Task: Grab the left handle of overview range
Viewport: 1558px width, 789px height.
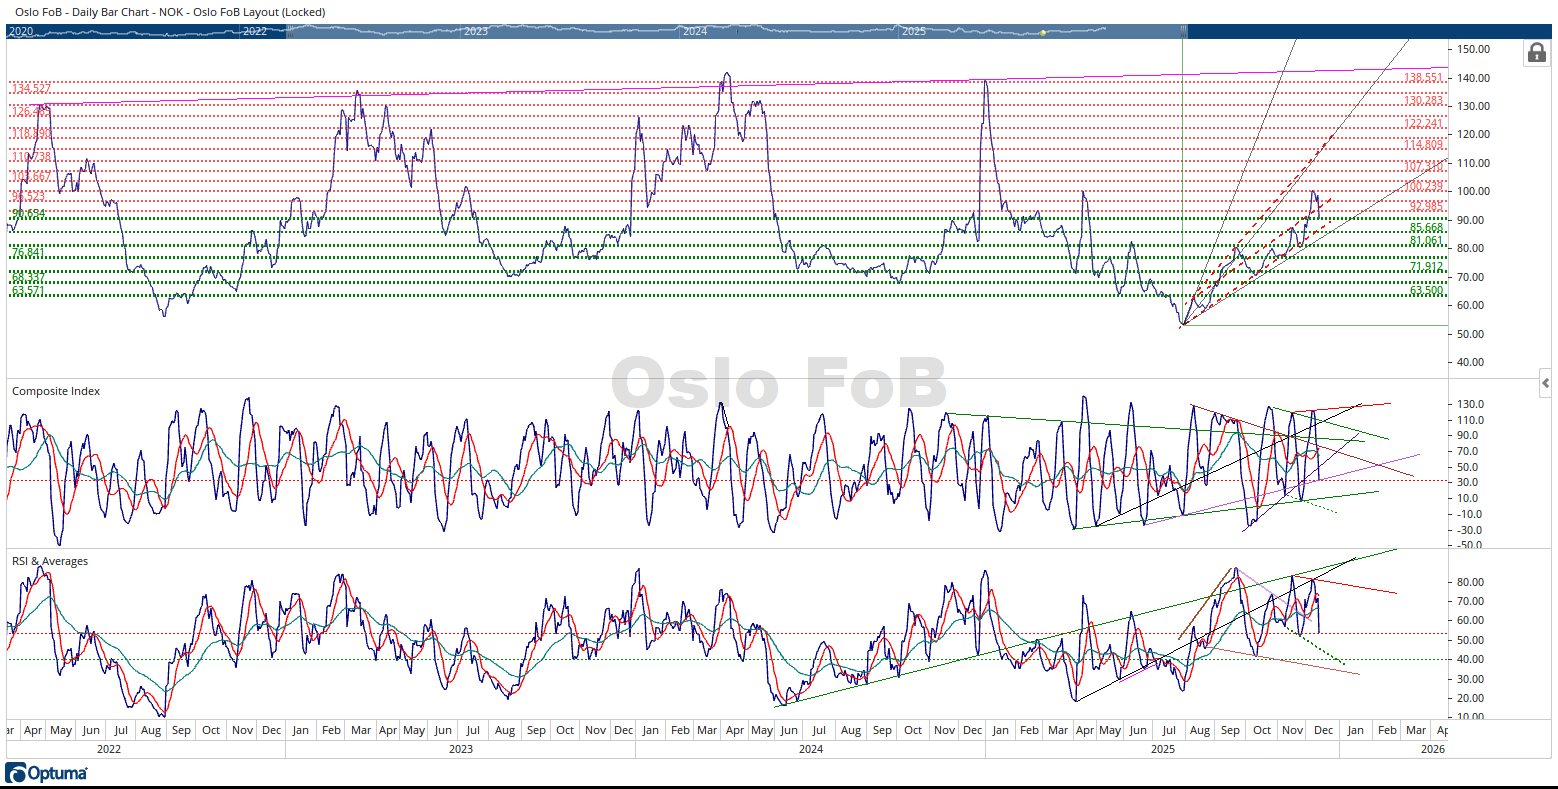Action: coord(287,31)
